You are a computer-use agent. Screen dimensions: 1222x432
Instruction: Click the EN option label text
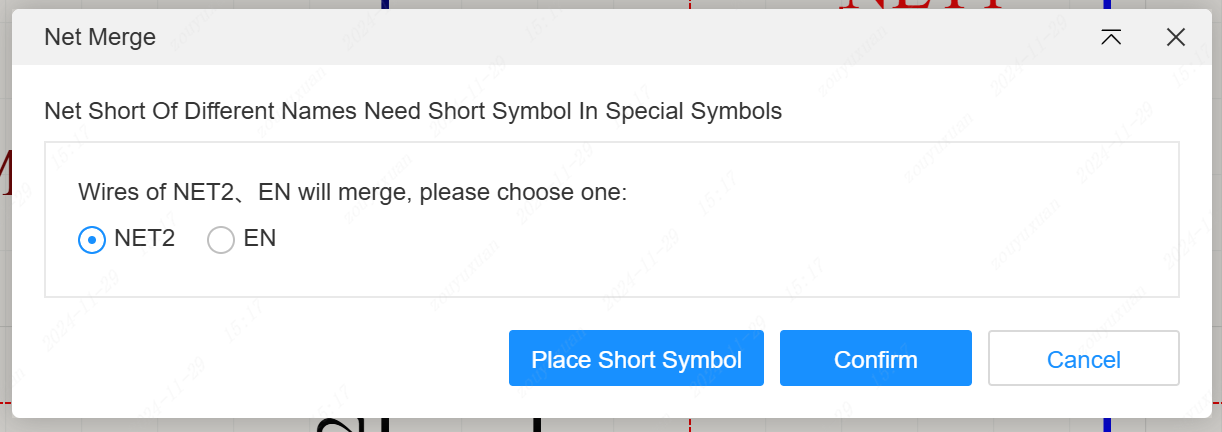click(x=260, y=239)
